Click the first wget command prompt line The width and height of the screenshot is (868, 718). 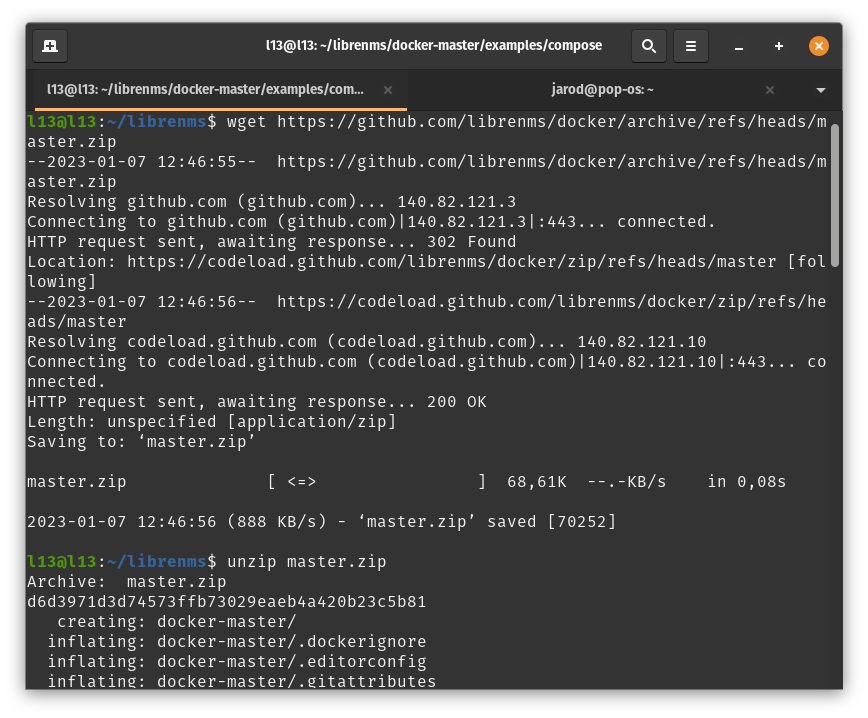click(x=427, y=132)
